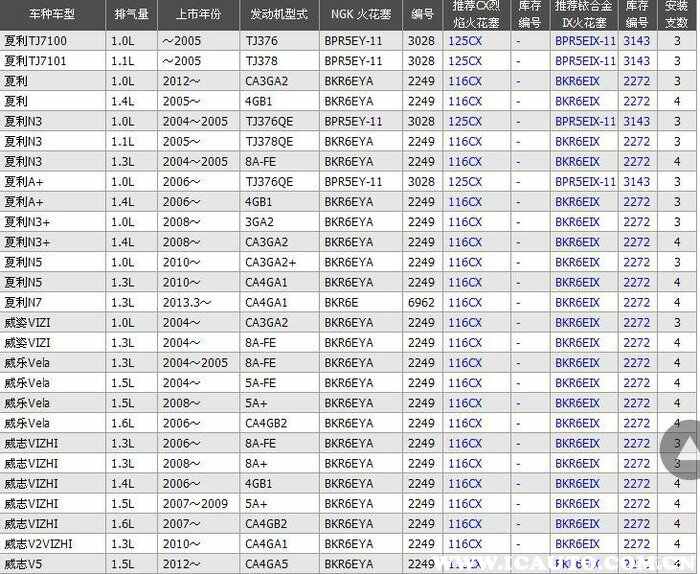Open stock number 3143 in the 夏利TJ7101 row

pyautogui.click(x=637, y=61)
